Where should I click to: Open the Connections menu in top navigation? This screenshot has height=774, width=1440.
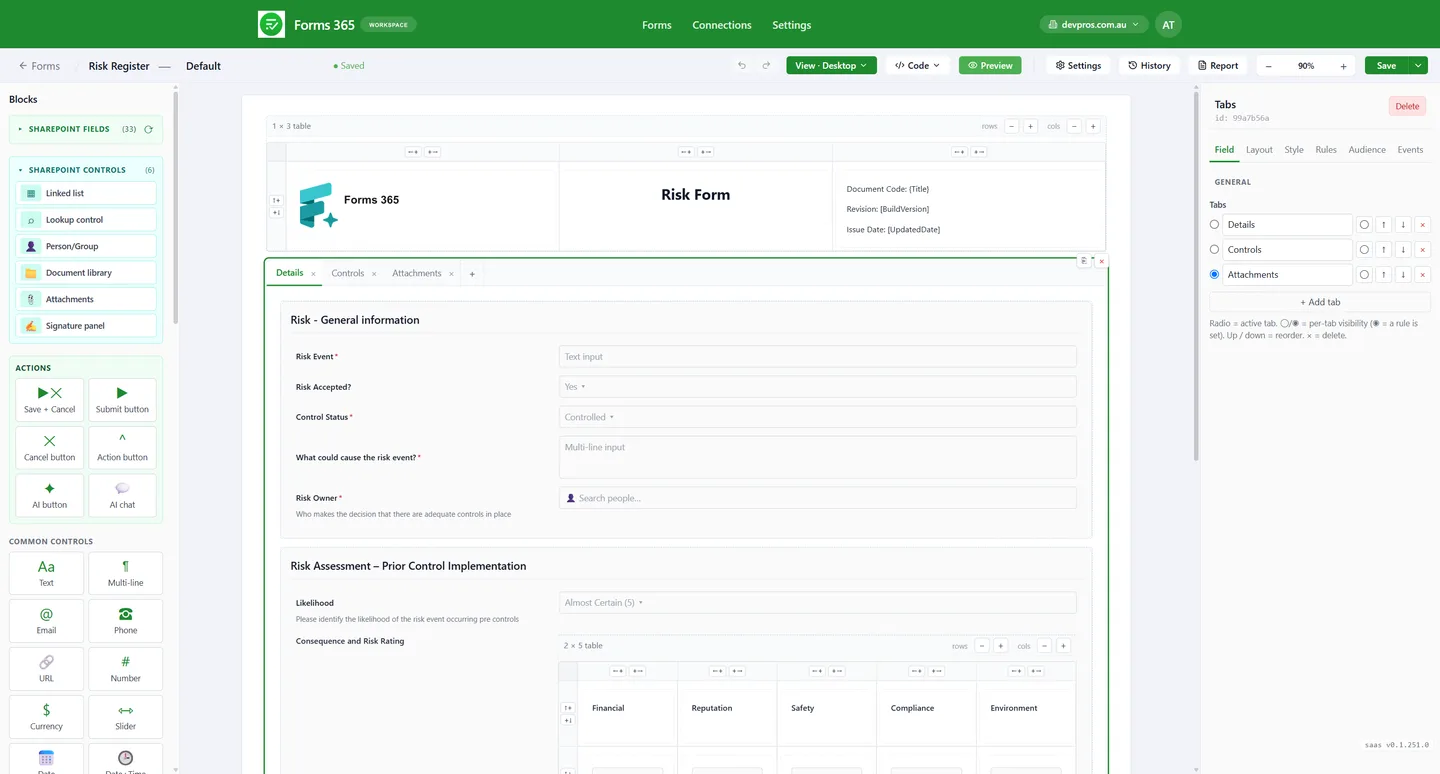click(722, 25)
